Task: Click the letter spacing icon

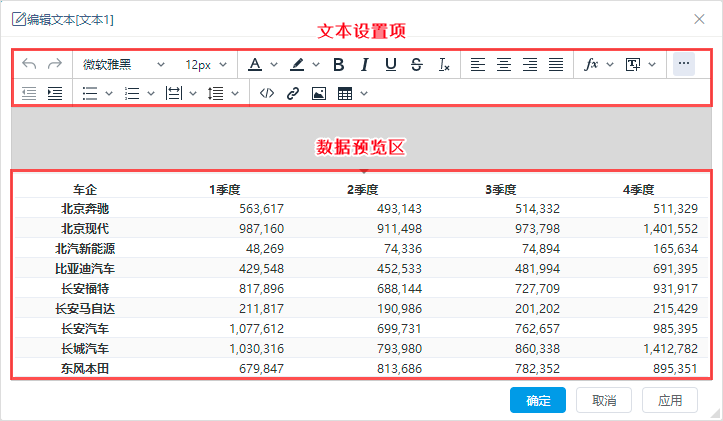Action: point(174,94)
